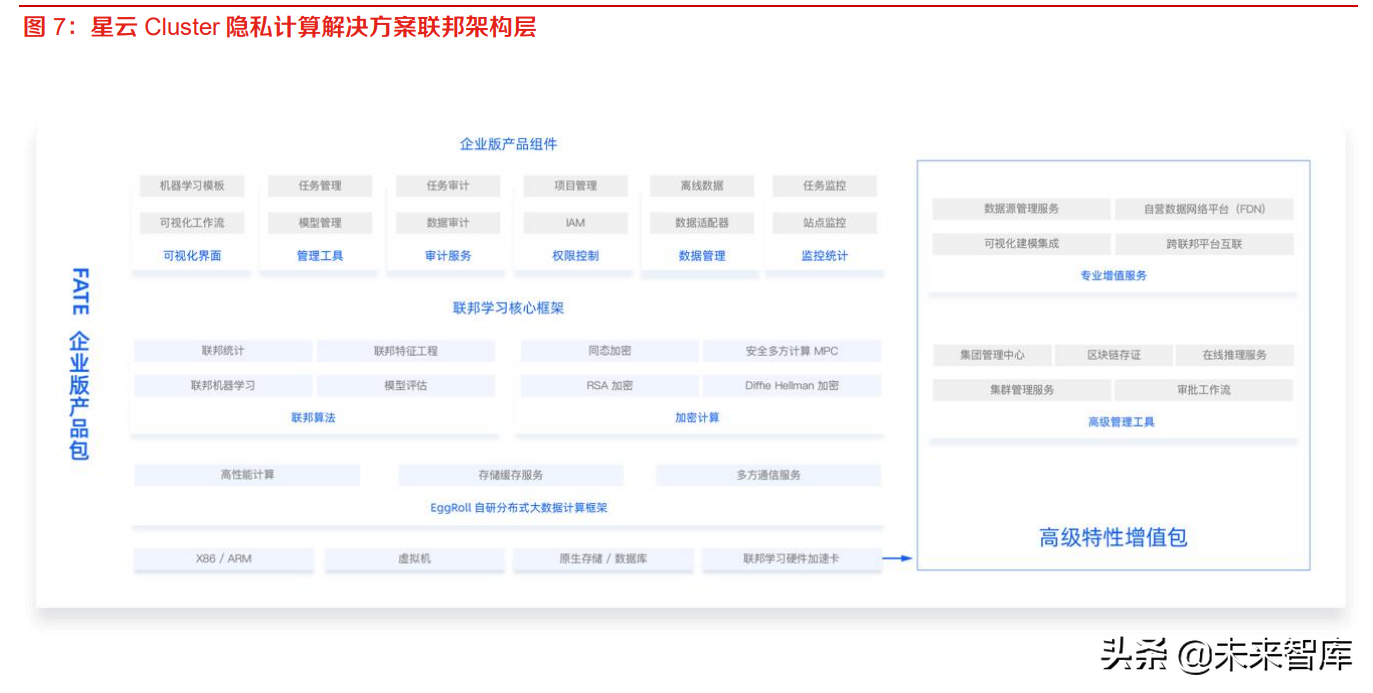1373x693 pixels.
Task: Expand the 高级管理工具 section
Action: pyautogui.click(x=1112, y=421)
